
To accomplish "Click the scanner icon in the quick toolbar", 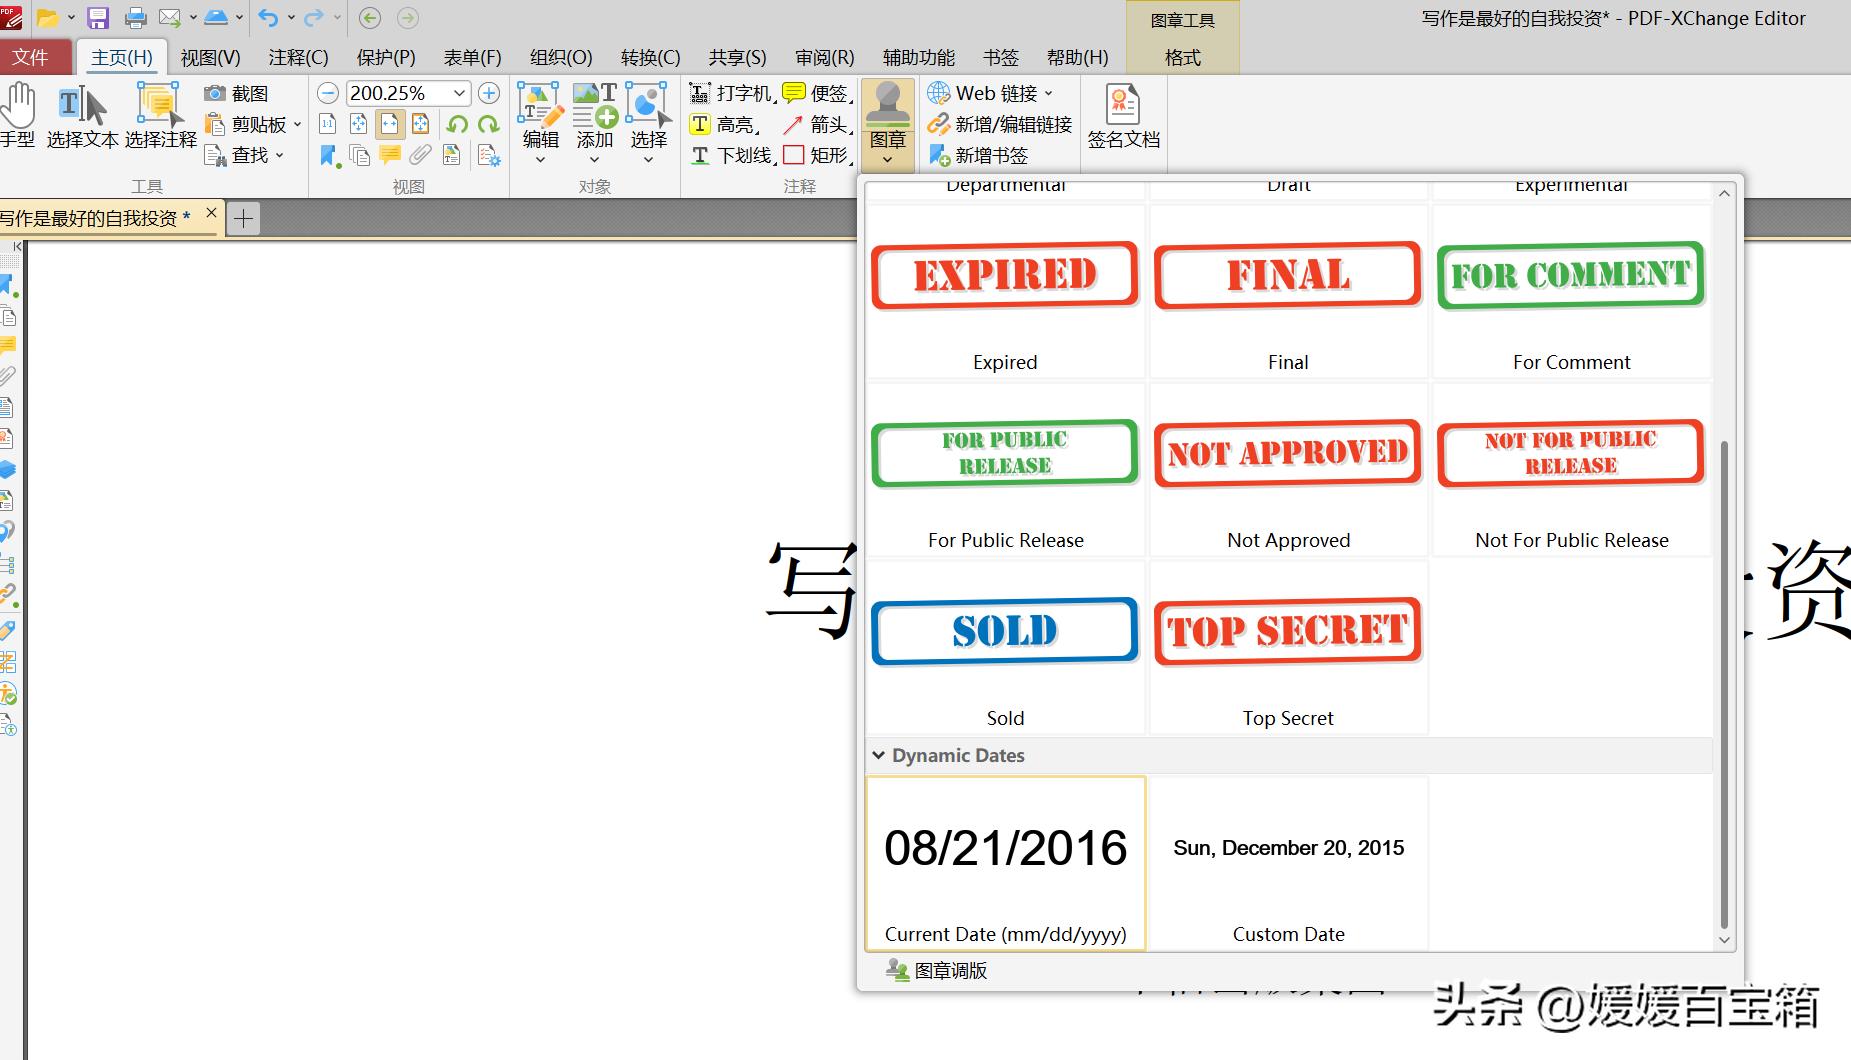I will coord(216,18).
